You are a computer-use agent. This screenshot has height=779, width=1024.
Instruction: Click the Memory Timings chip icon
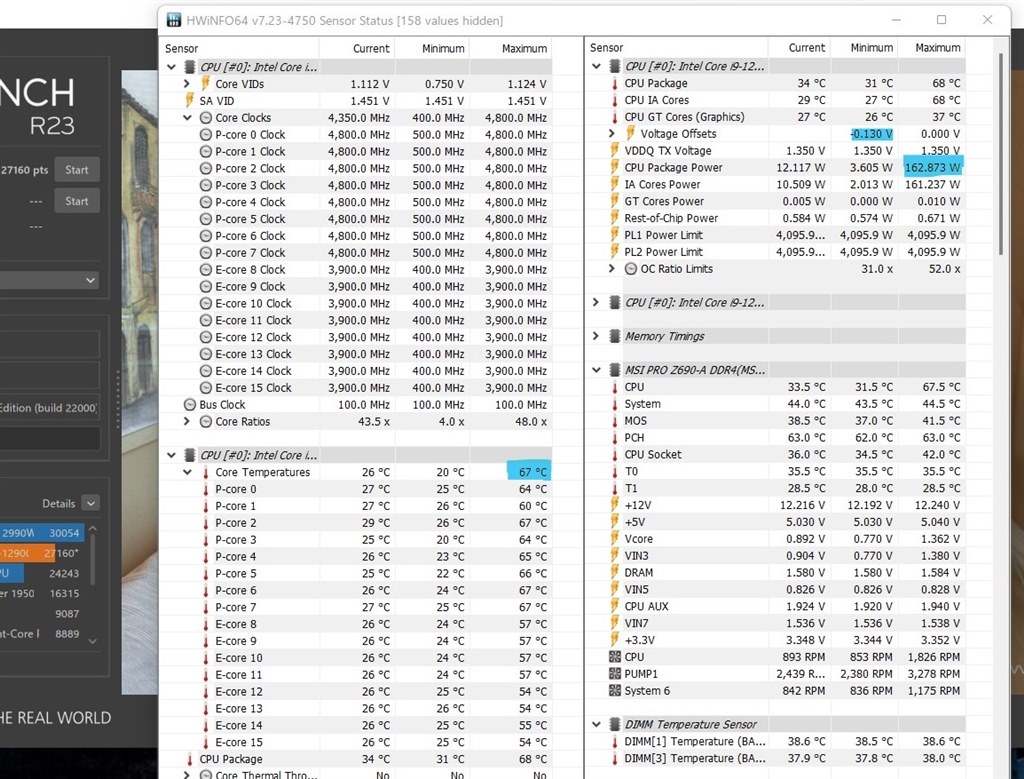[615, 336]
